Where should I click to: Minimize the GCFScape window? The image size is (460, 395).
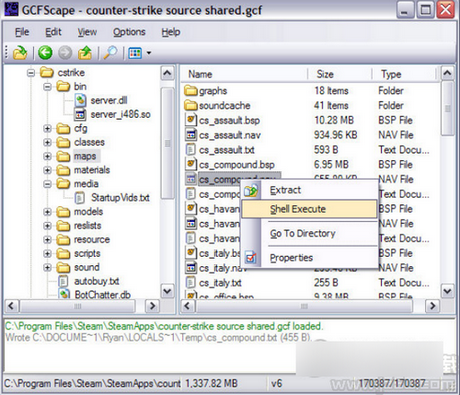click(405, 10)
